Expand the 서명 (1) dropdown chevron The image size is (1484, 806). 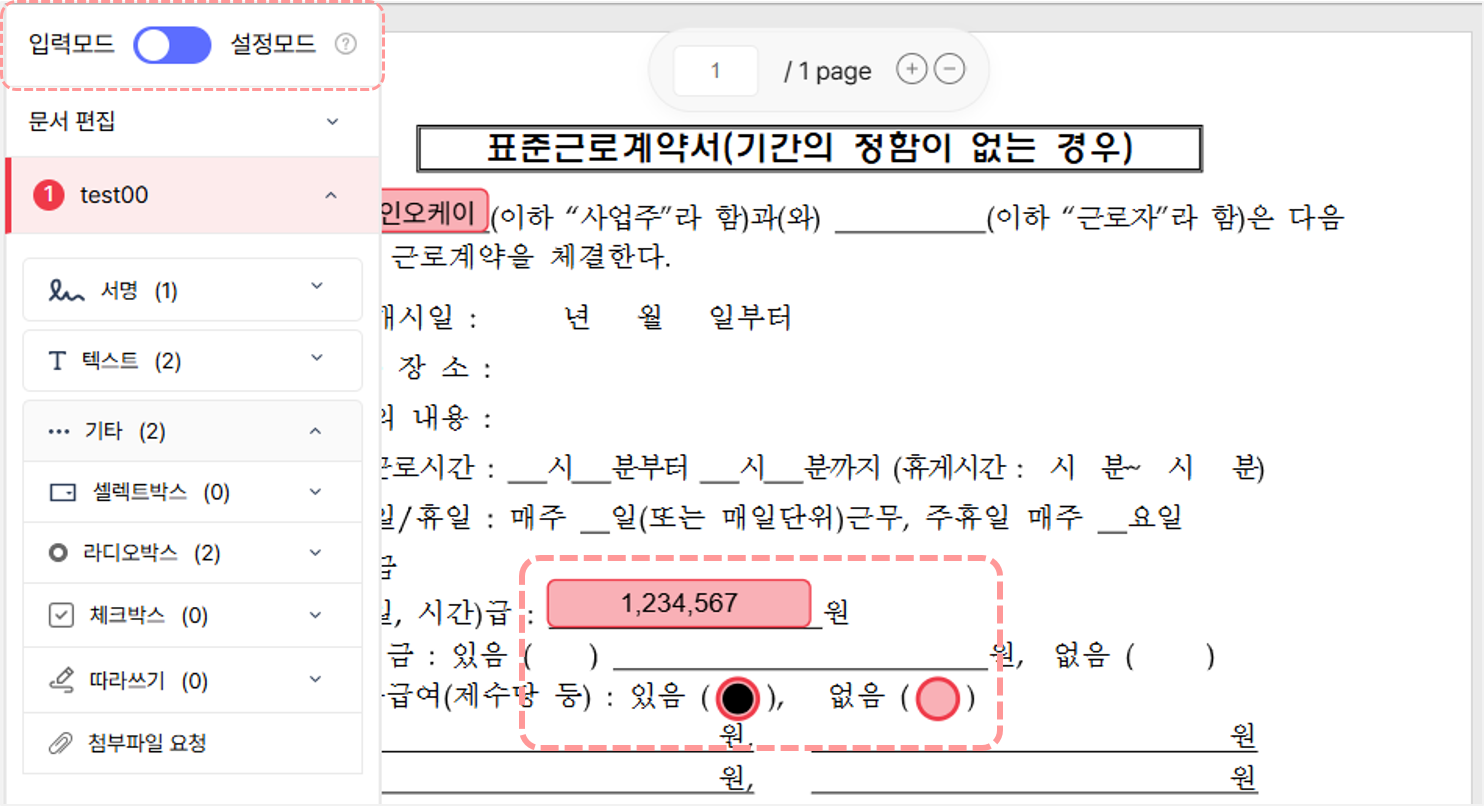[x=317, y=286]
